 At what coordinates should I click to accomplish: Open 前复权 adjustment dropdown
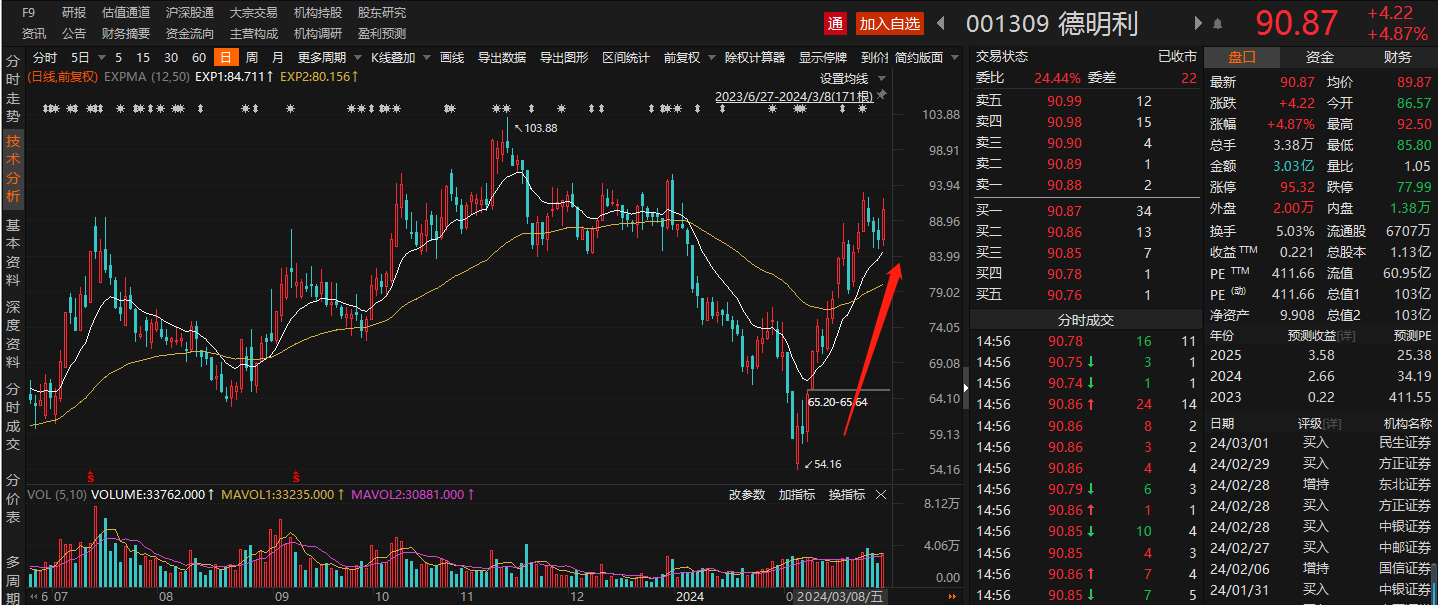(688, 57)
